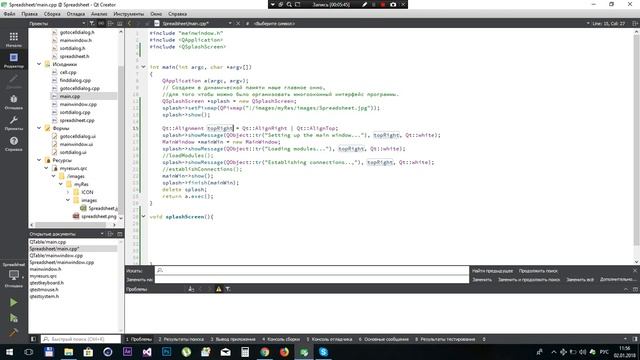Start debugging with the play-bug button
The image size is (640, 360).
coord(13,318)
